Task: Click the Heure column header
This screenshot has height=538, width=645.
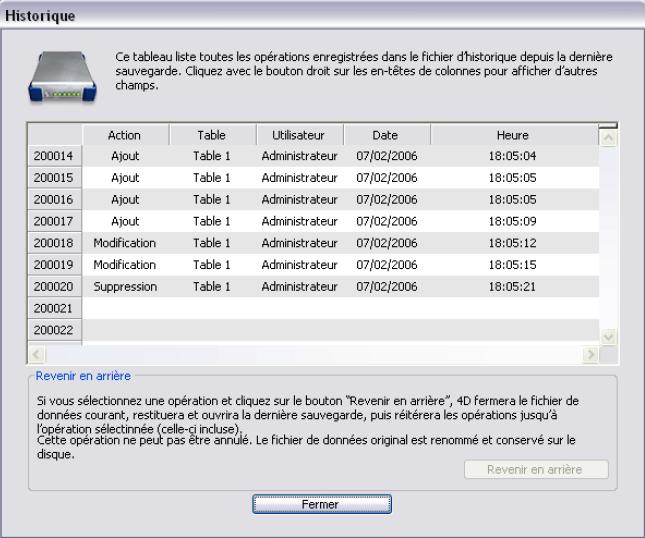Action: click(x=512, y=135)
